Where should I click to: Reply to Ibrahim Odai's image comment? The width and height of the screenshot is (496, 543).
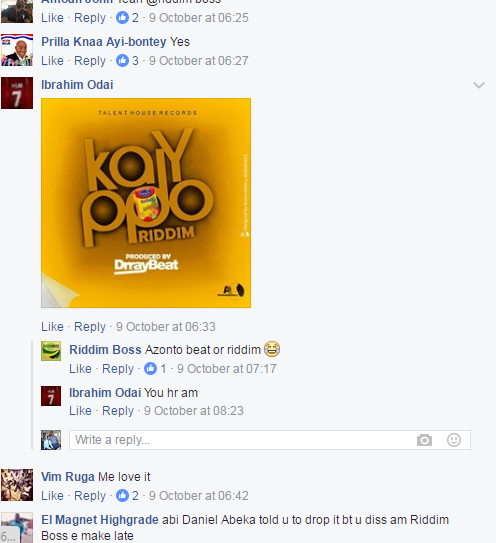click(90, 327)
